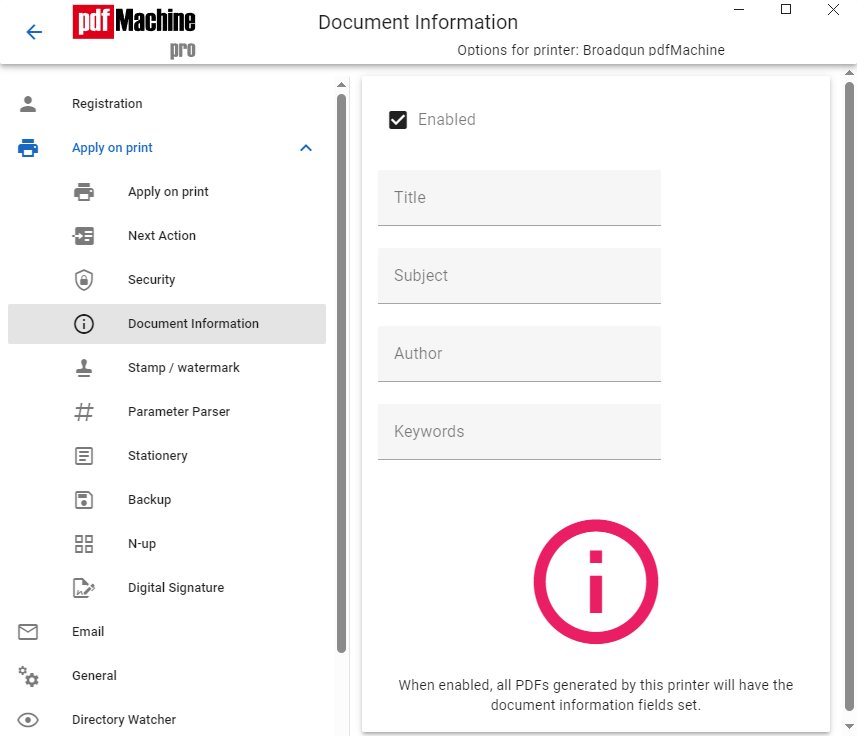Open the Apply on print sub-item

click(x=167, y=192)
